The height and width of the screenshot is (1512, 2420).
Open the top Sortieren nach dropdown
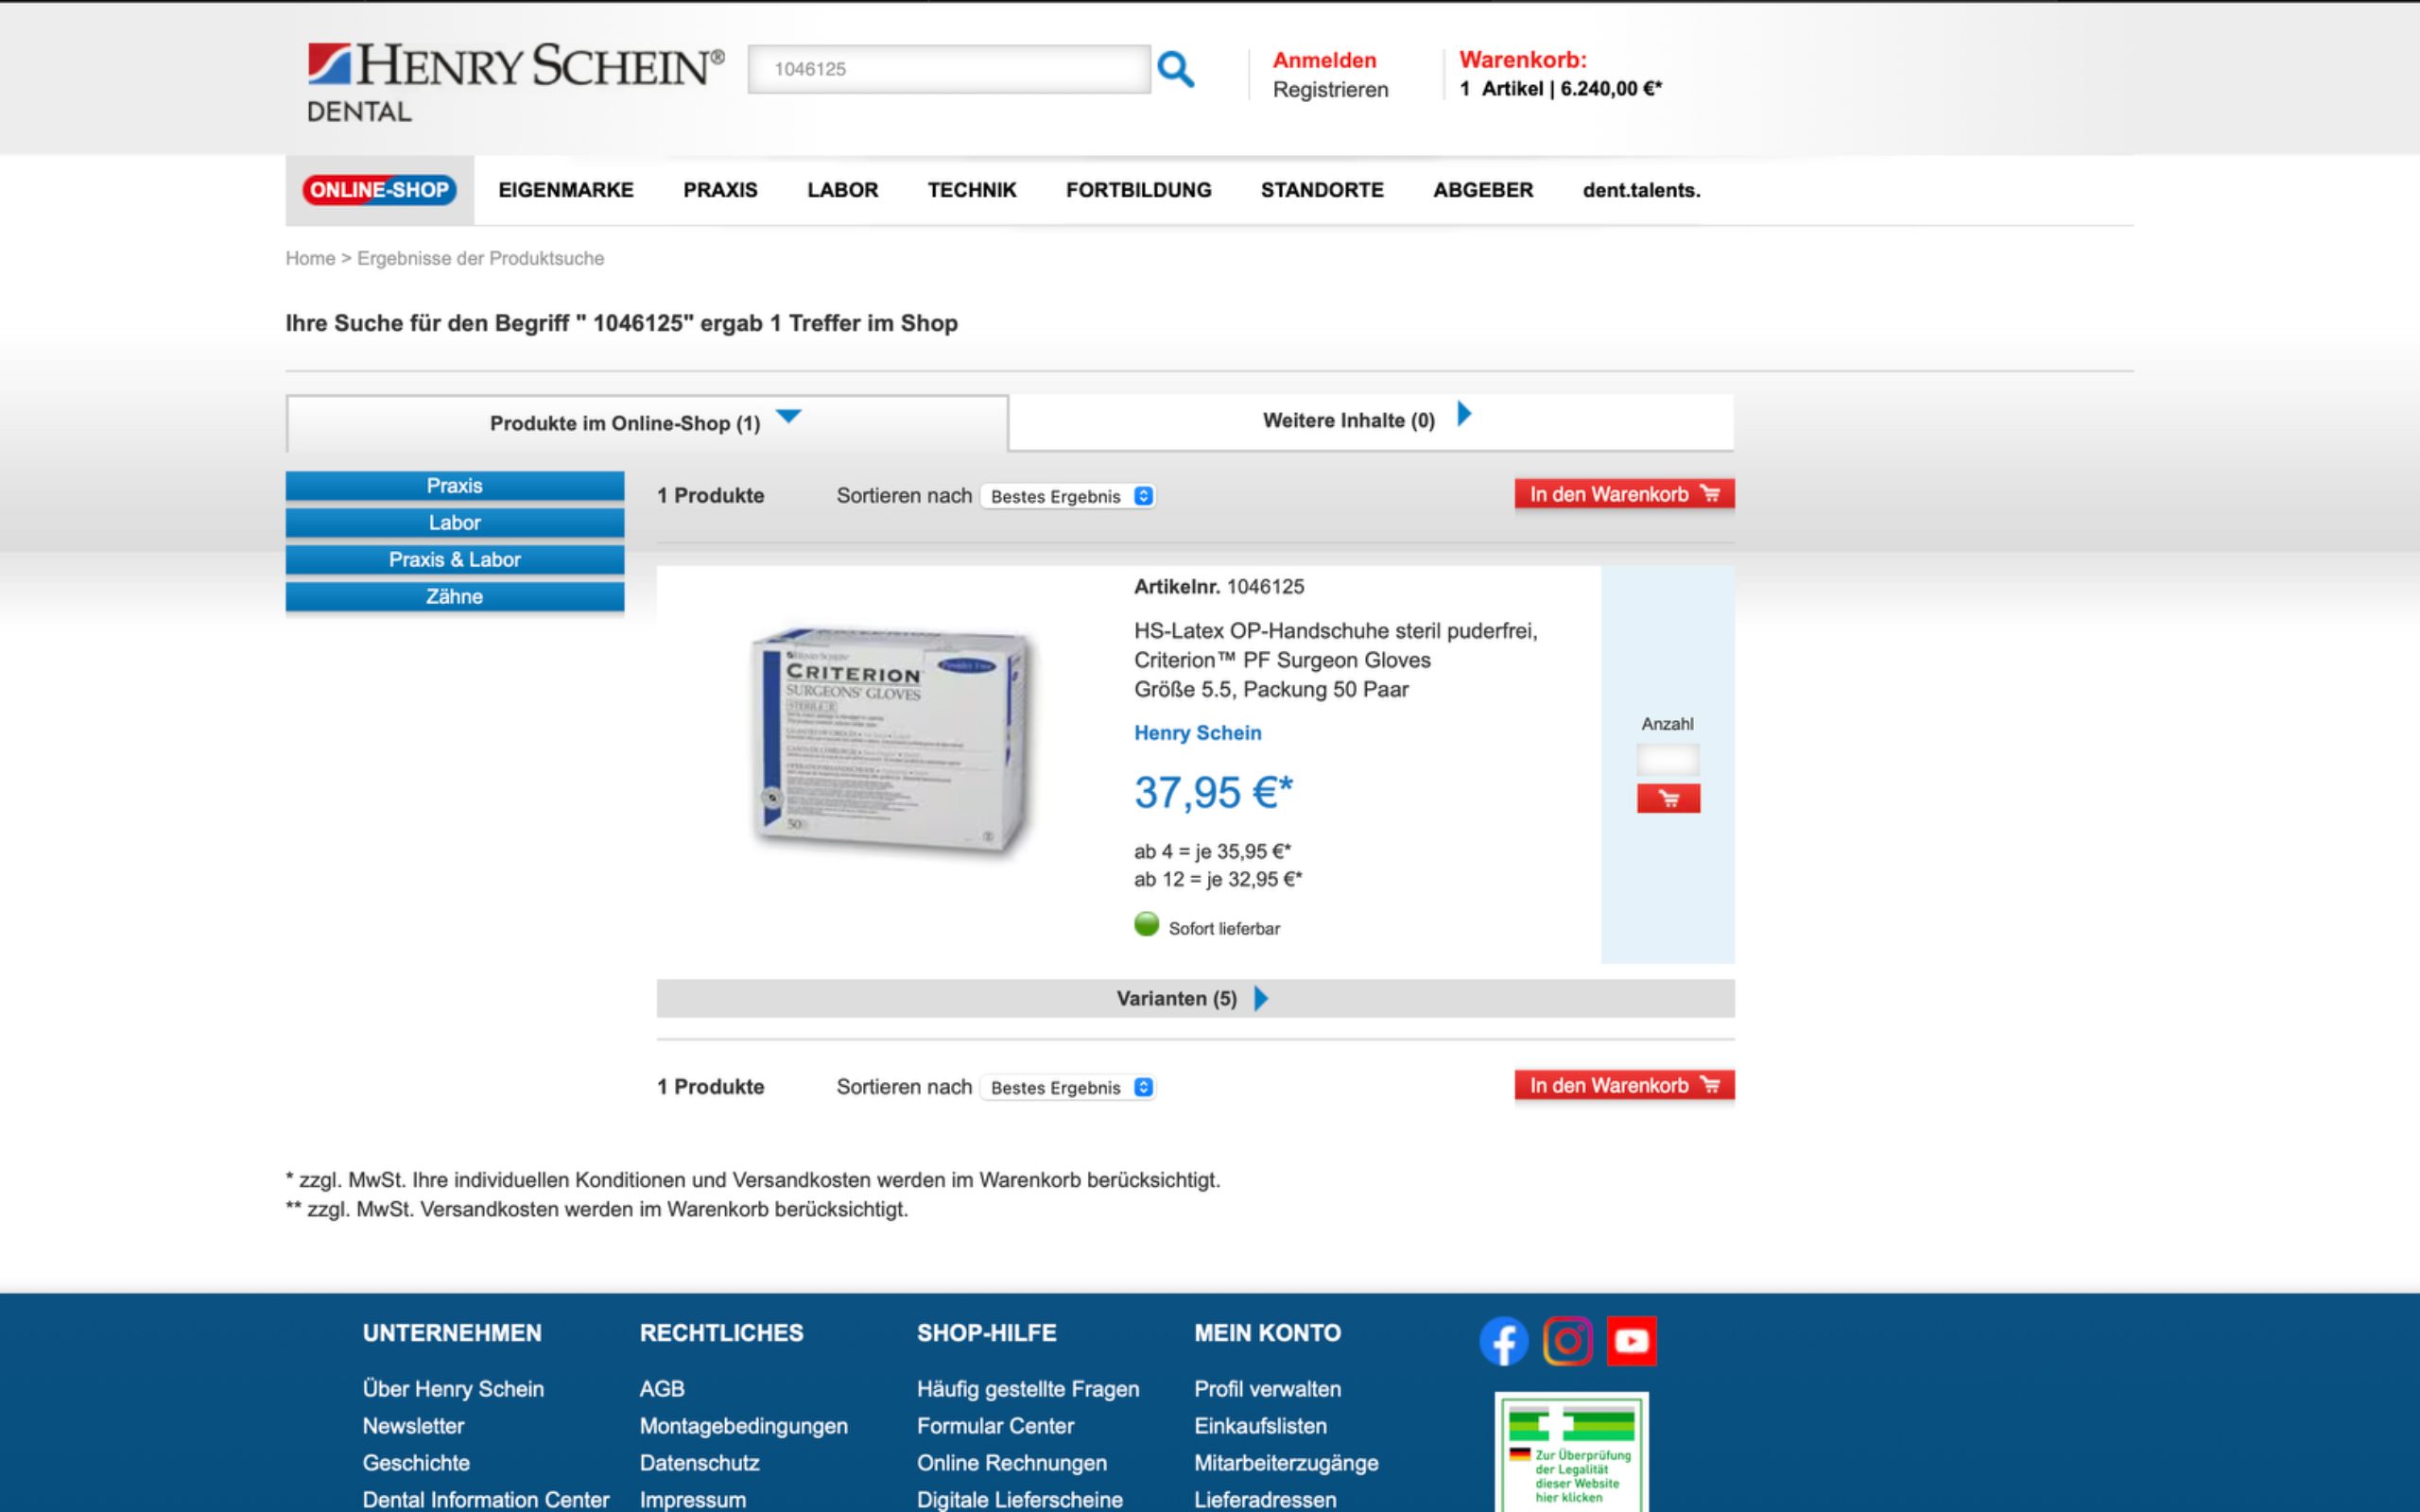(x=1068, y=496)
